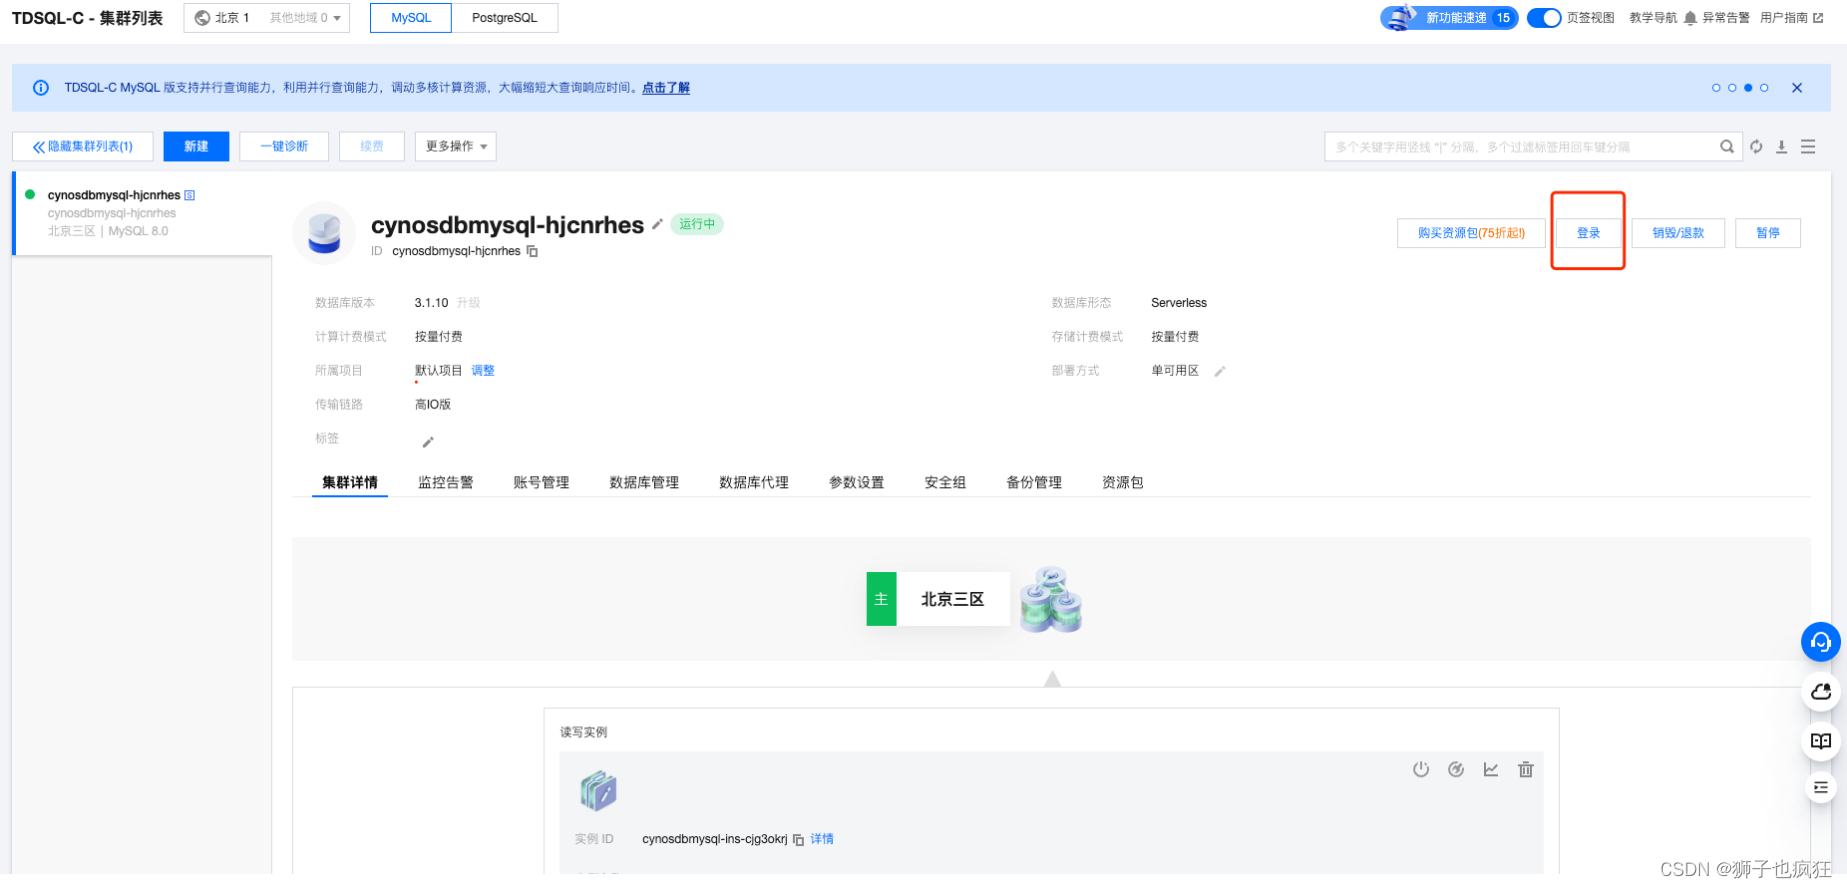
Task: Click the 销毁/退款 button
Action: pyautogui.click(x=1678, y=233)
